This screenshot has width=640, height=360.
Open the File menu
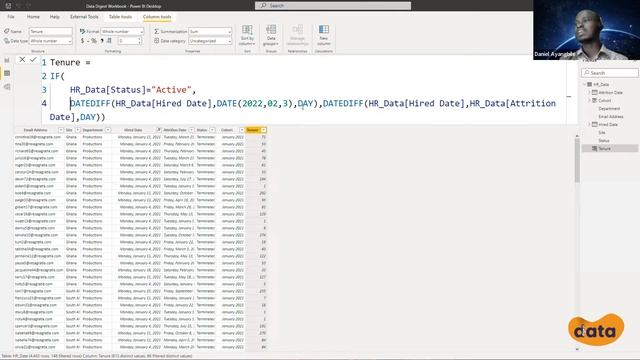(11, 17)
